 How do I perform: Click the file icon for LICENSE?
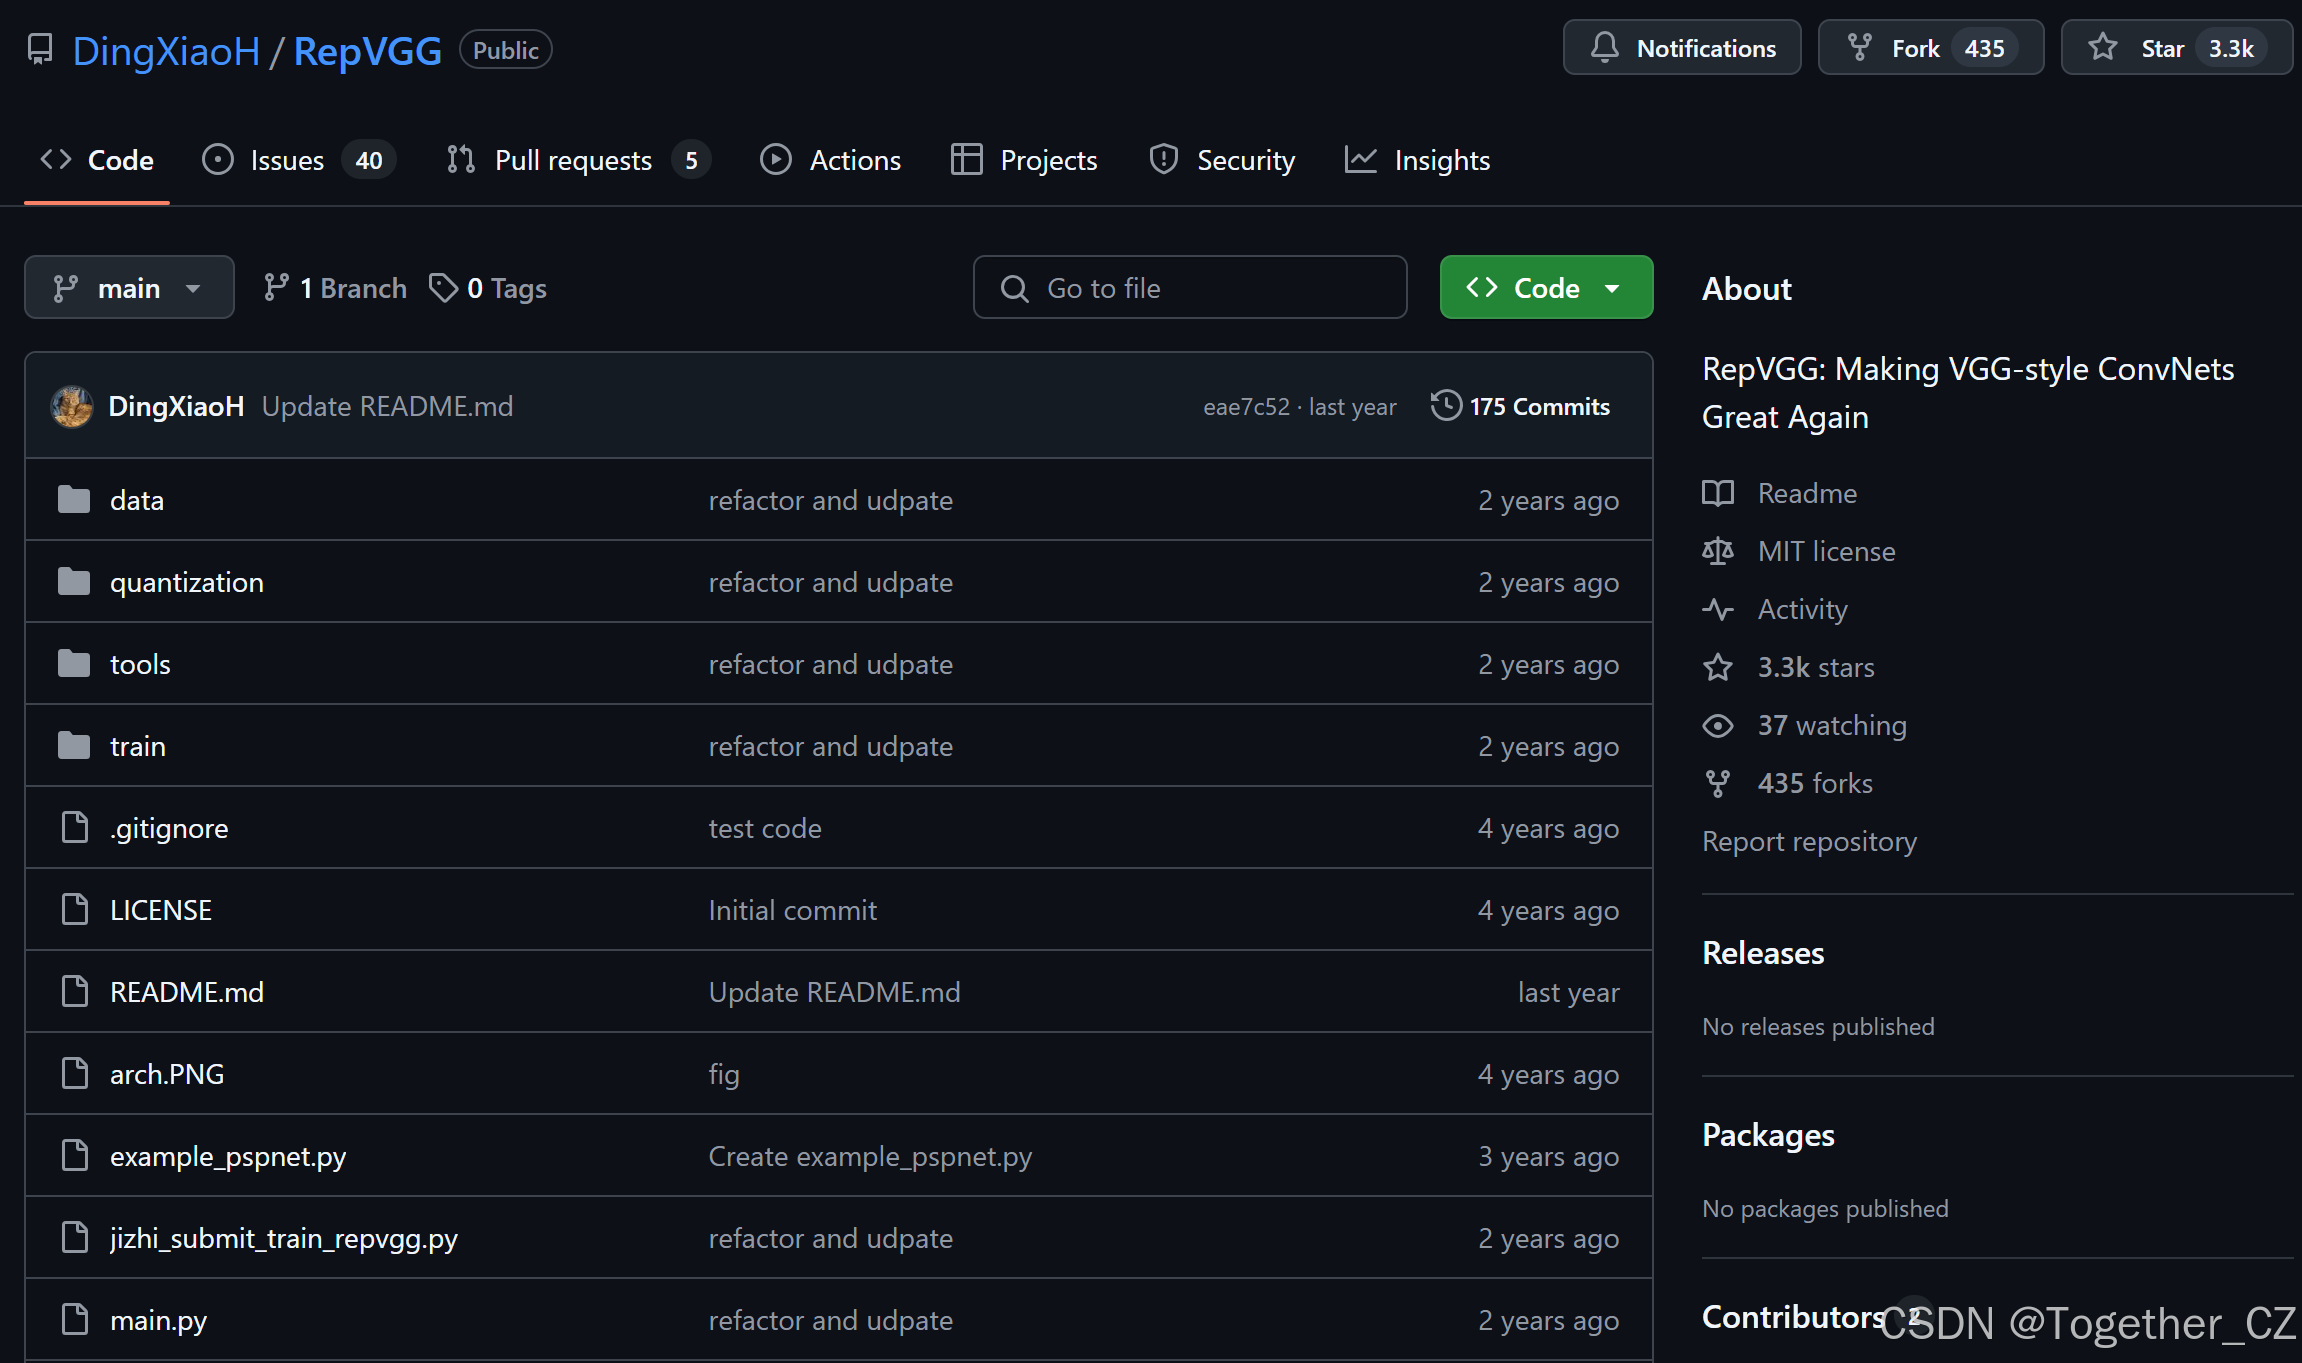point(75,909)
